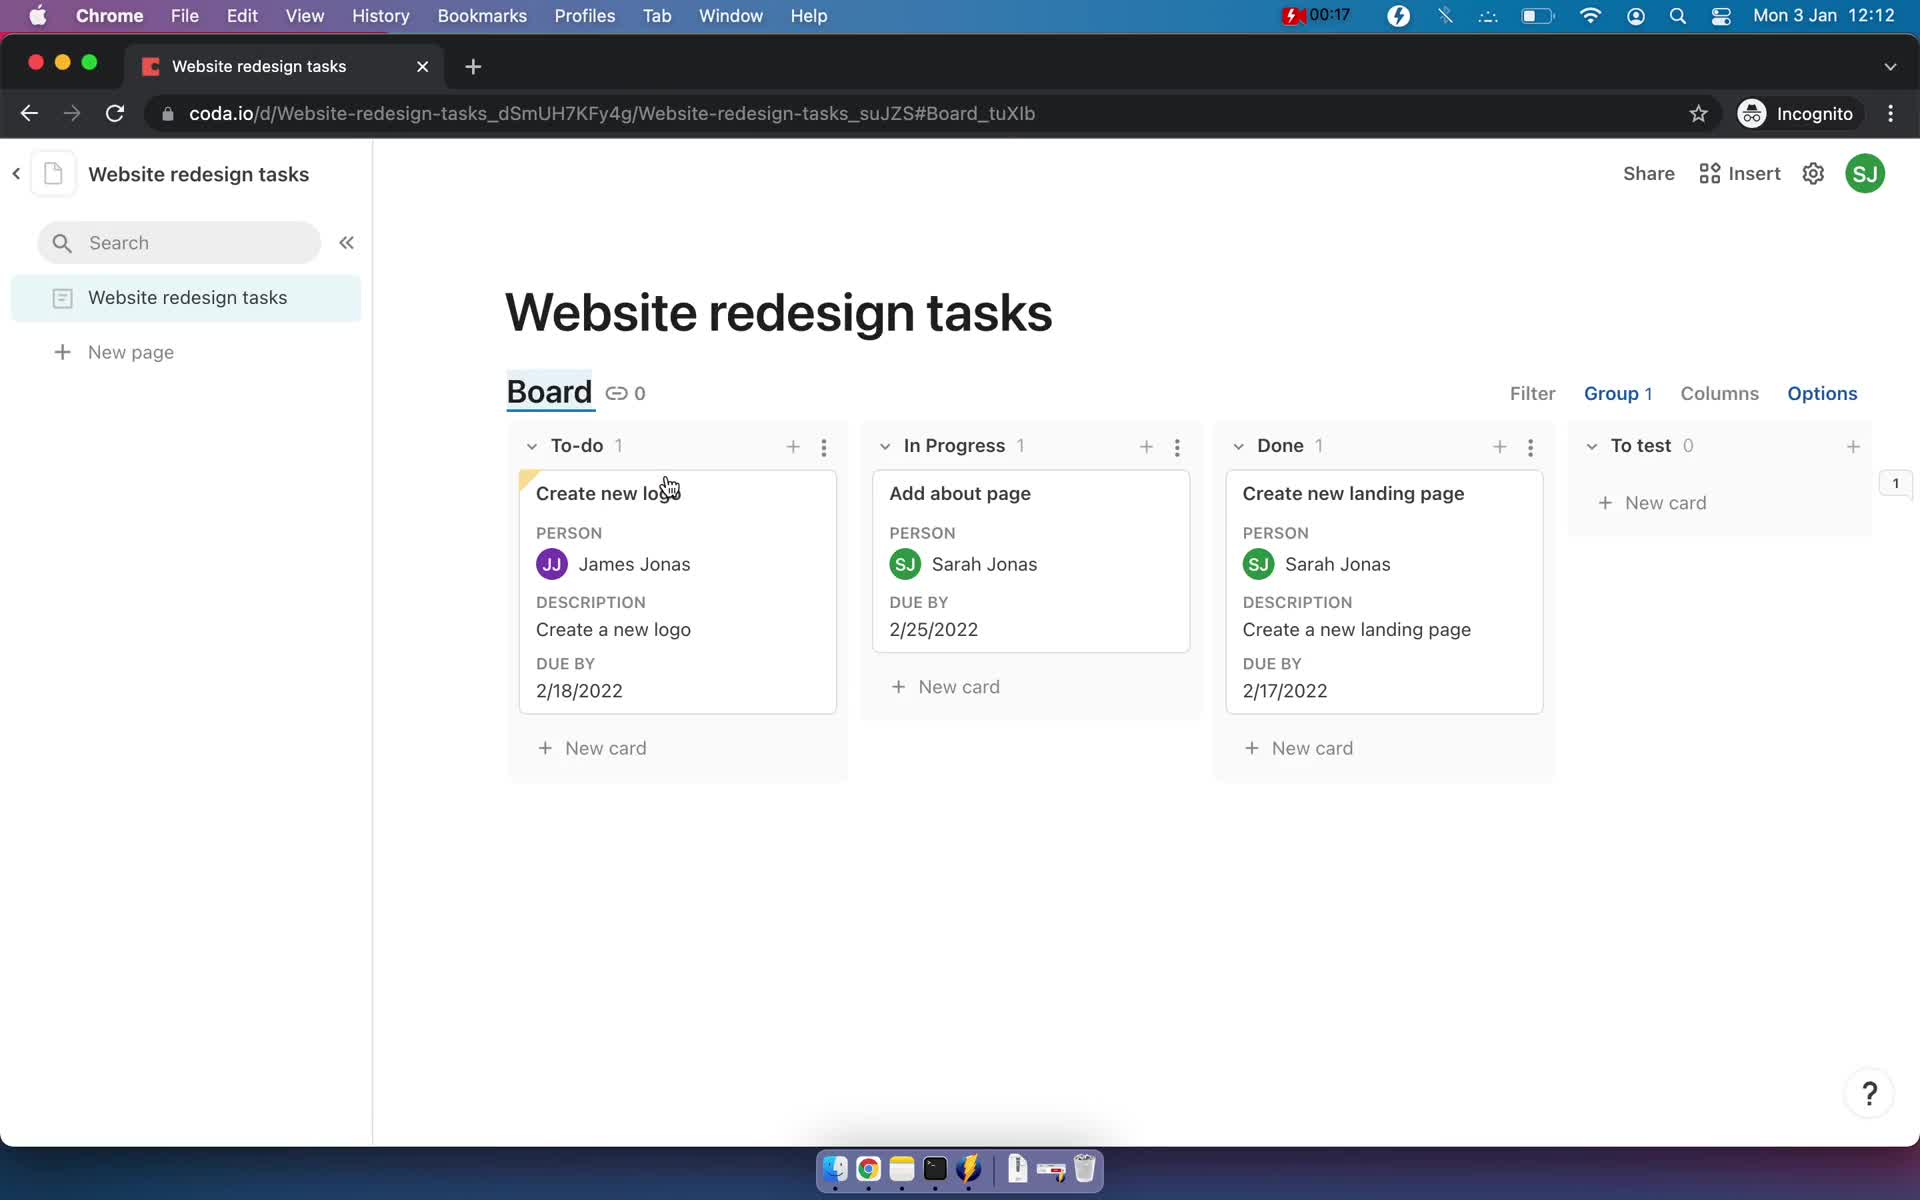Add a card using In Progress plus icon

pos(1146,447)
